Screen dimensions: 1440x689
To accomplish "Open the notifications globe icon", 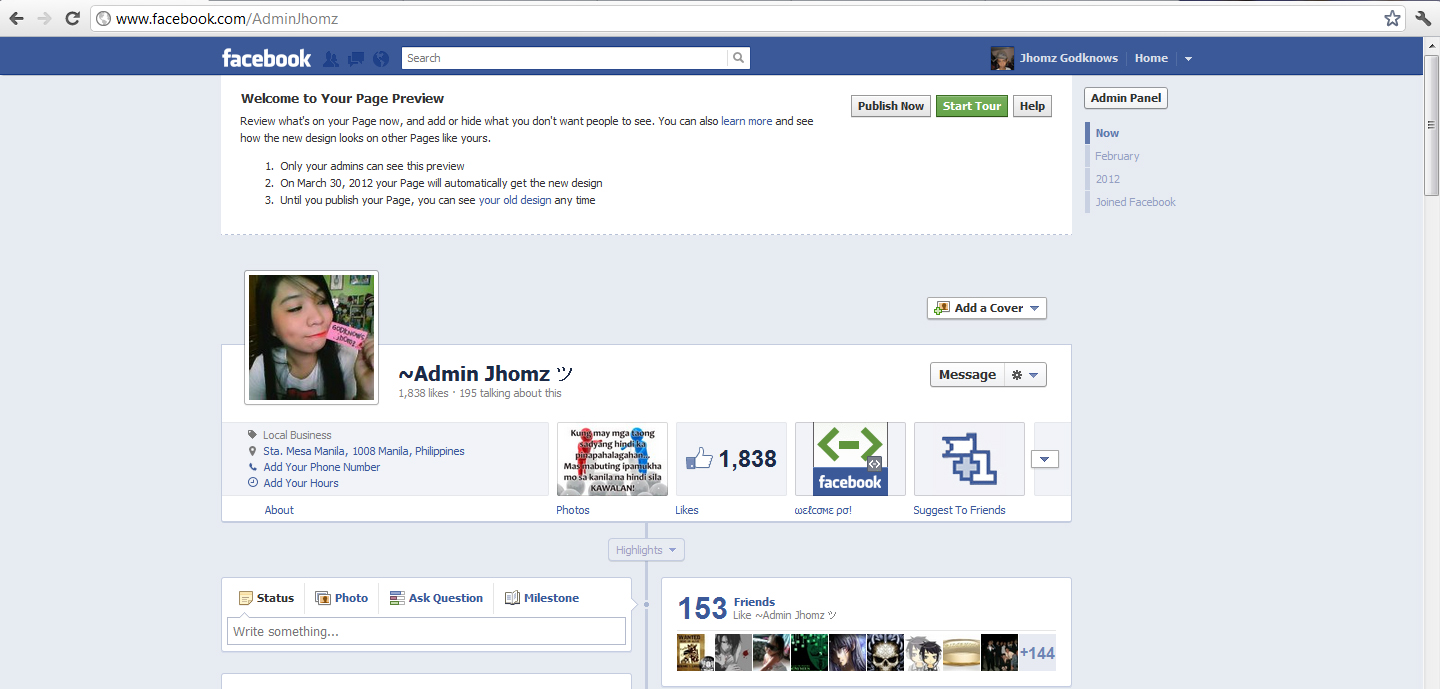I will coord(380,59).
